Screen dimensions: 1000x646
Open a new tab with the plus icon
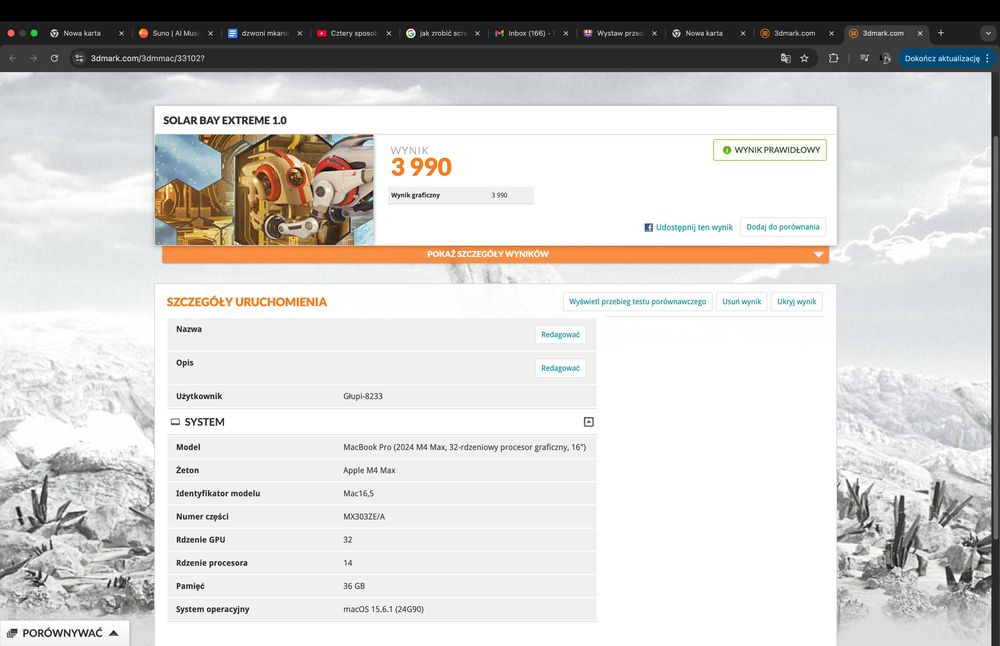[941, 33]
